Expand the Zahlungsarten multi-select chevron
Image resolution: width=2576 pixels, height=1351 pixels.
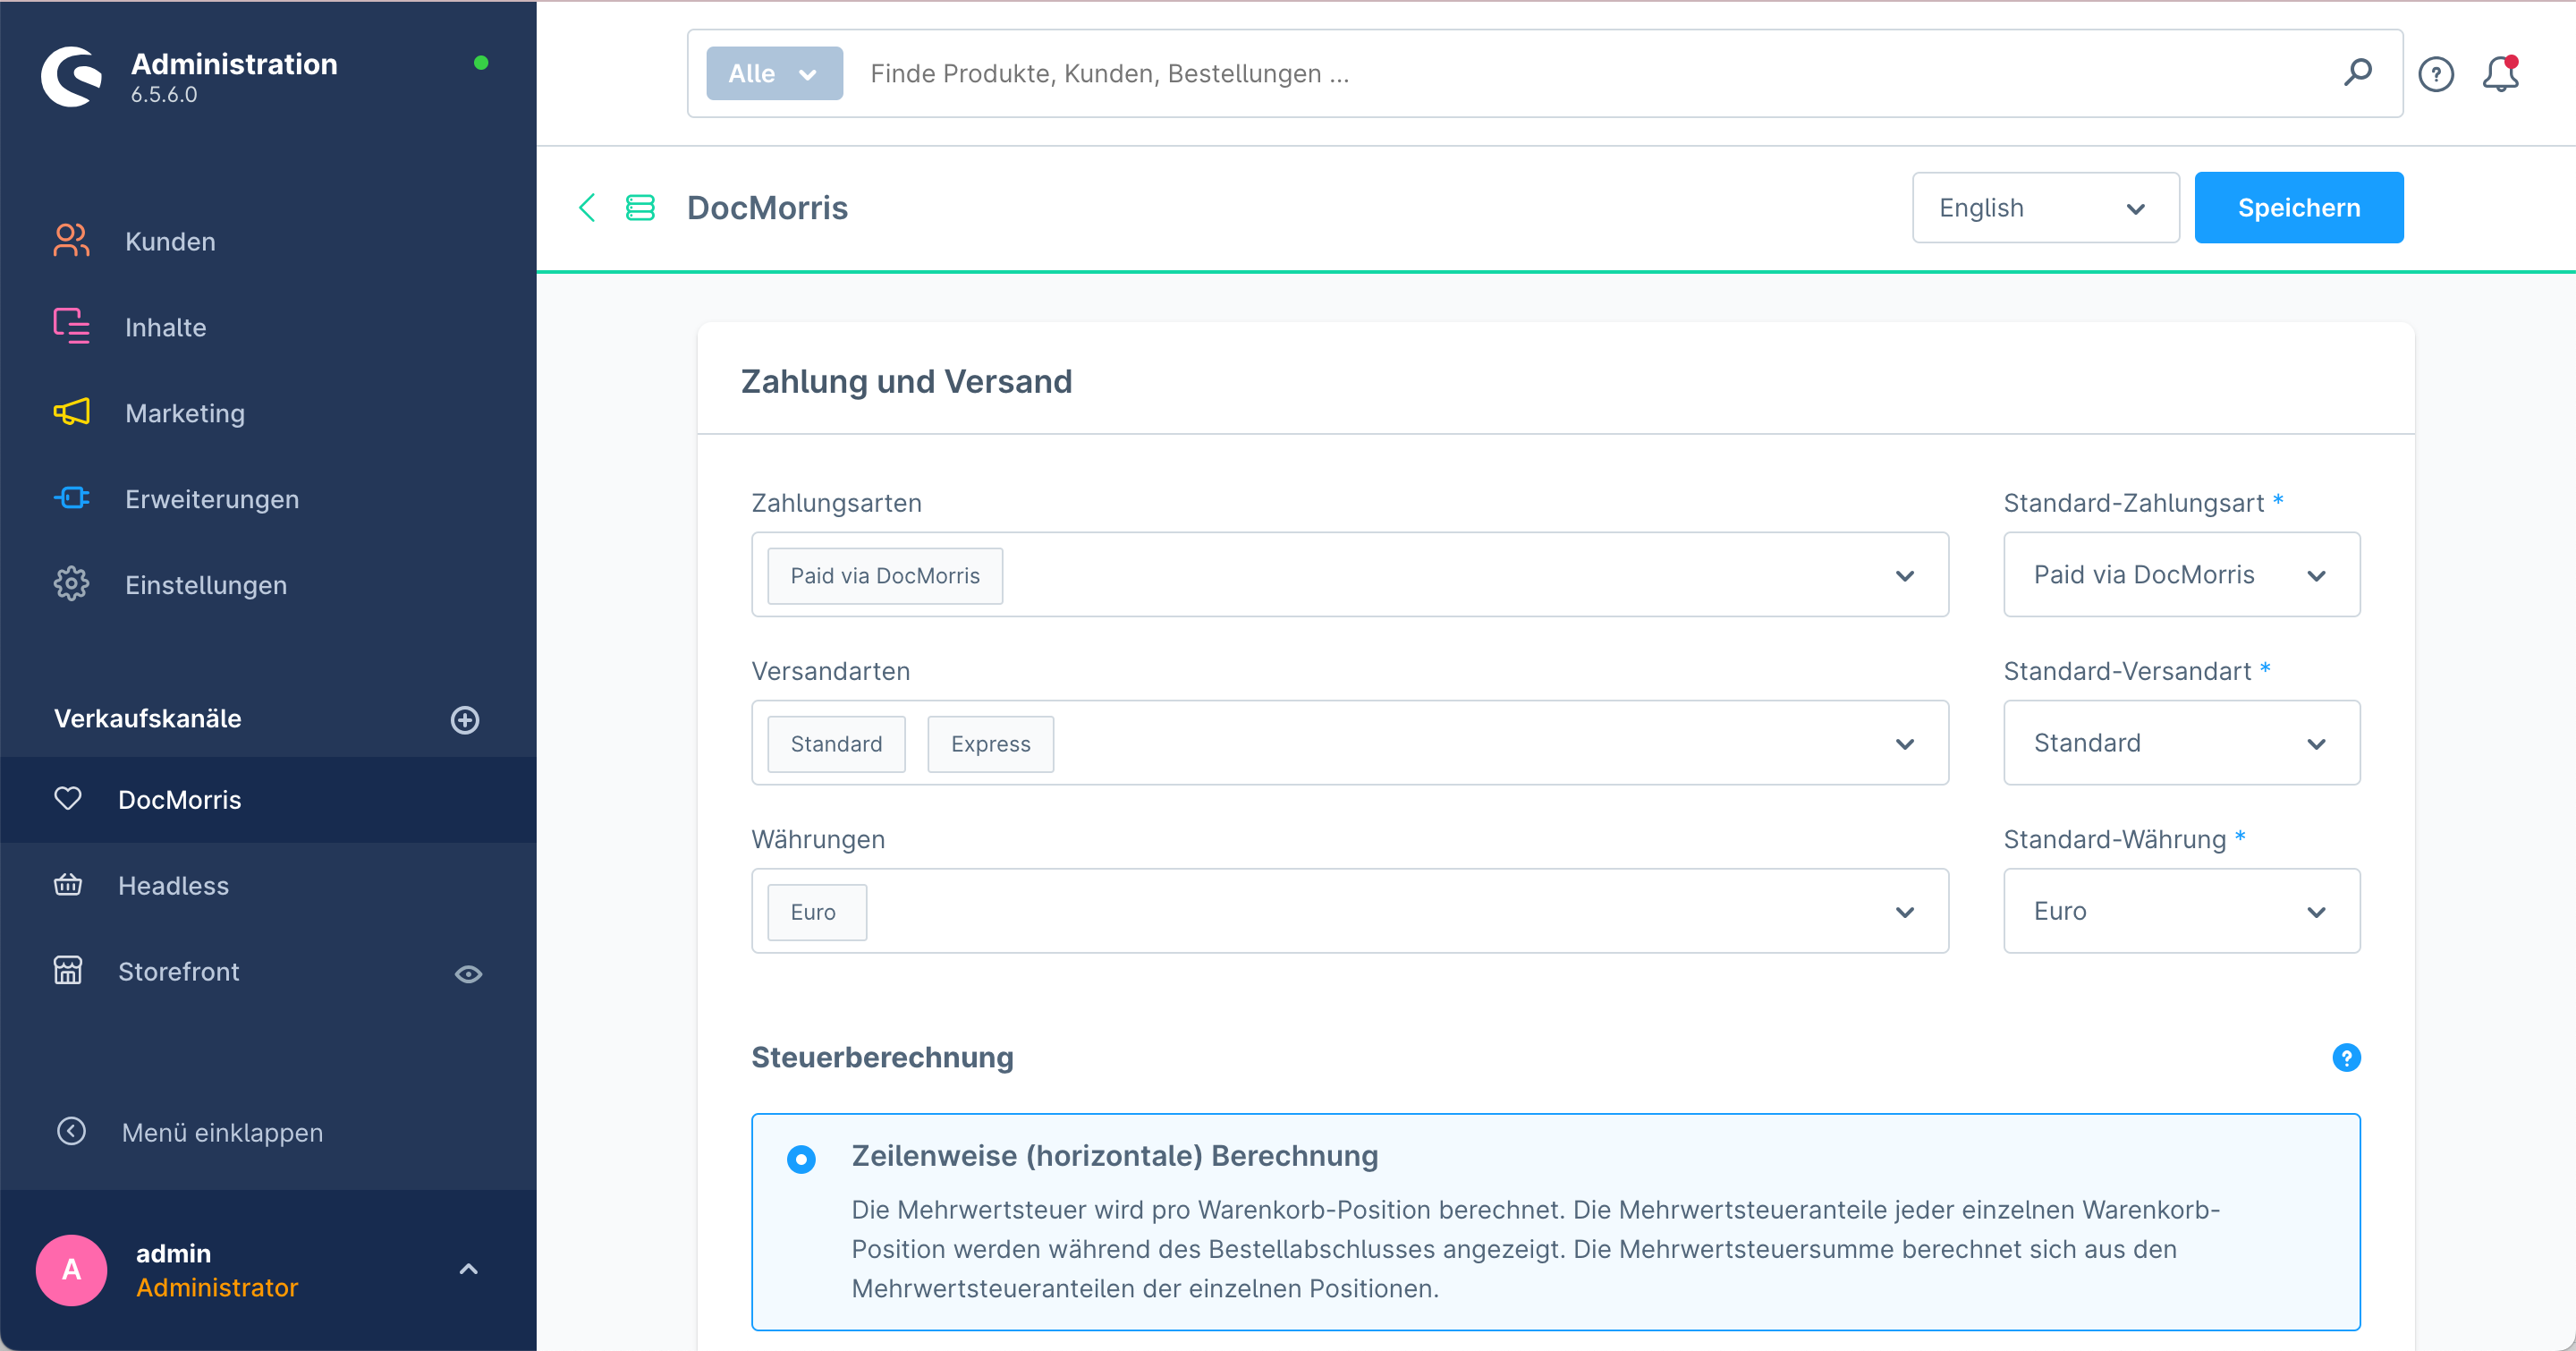coord(1905,576)
